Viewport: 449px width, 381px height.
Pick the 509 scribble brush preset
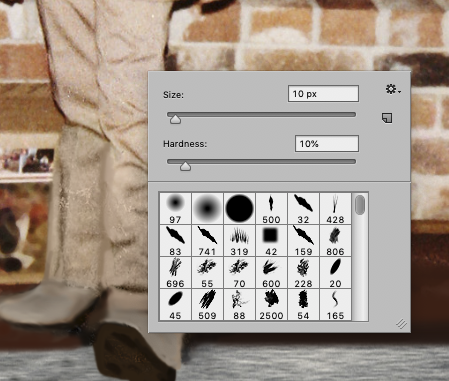207,304
